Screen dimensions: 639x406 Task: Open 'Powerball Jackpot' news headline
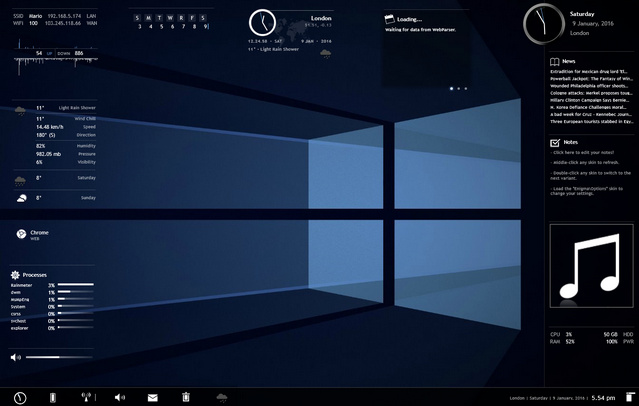(x=590, y=79)
